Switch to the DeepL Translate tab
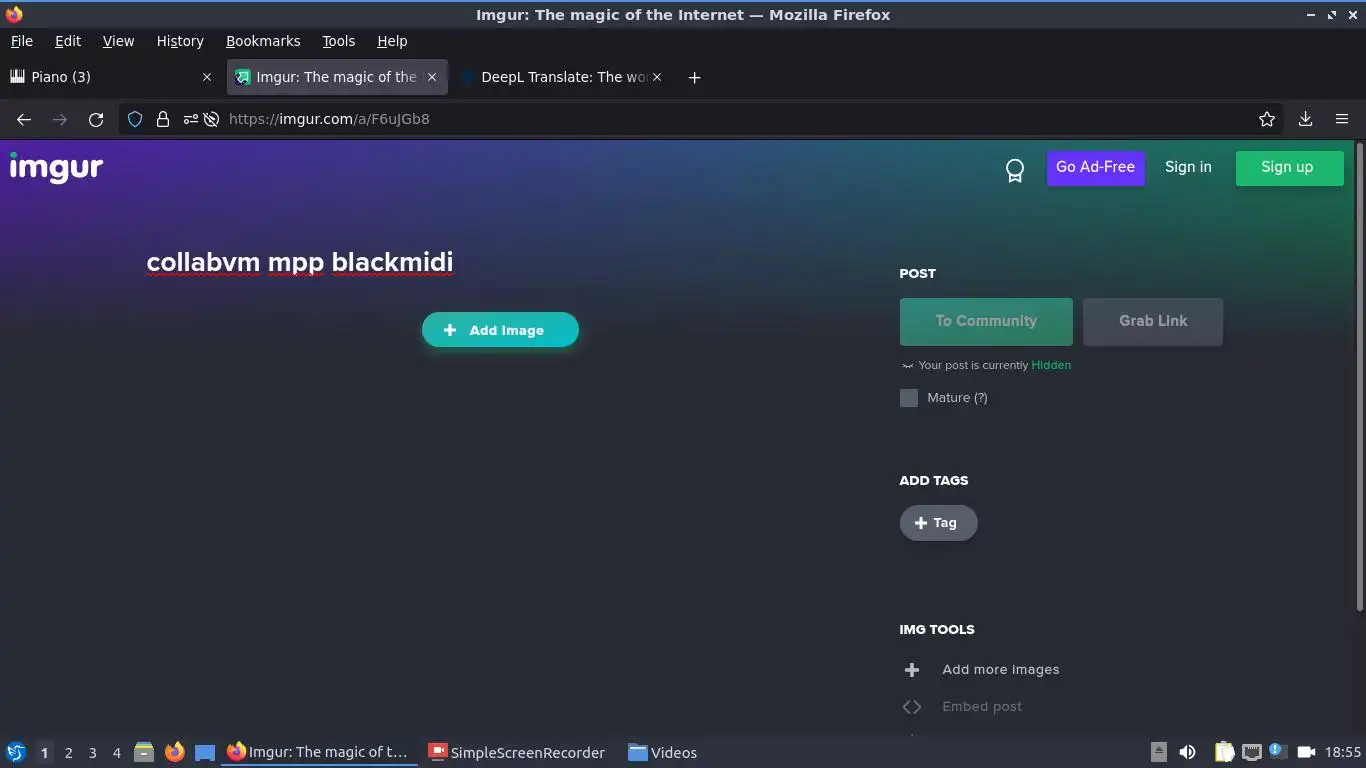1366x768 pixels. pos(564,77)
